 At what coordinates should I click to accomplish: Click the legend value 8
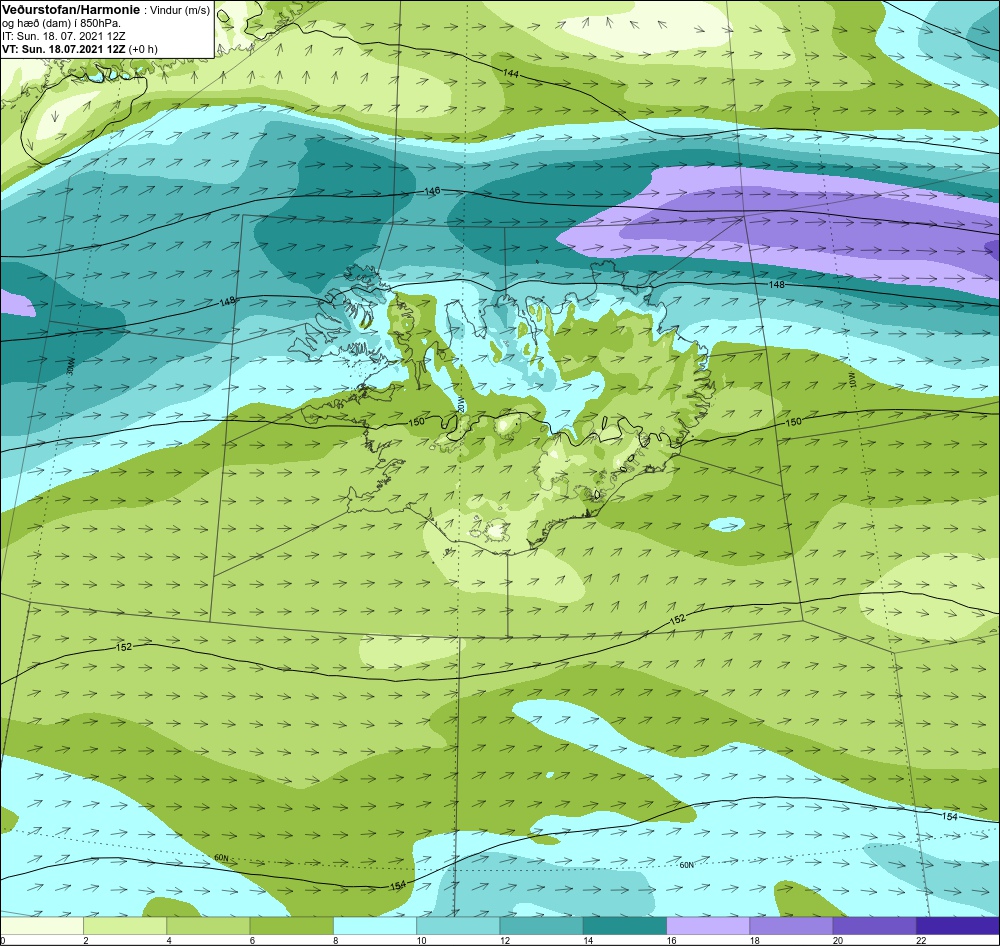click(335, 940)
